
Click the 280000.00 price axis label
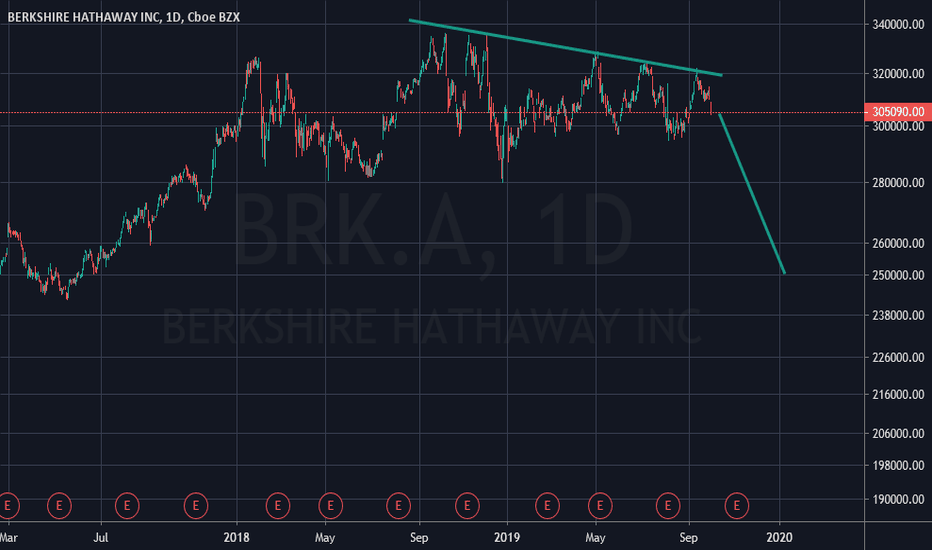(x=898, y=183)
